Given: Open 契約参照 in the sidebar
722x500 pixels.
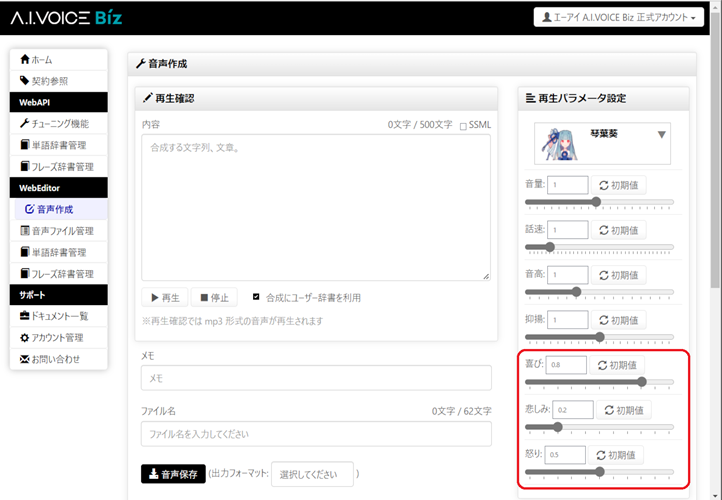Looking at the screenshot, I should (x=58, y=81).
